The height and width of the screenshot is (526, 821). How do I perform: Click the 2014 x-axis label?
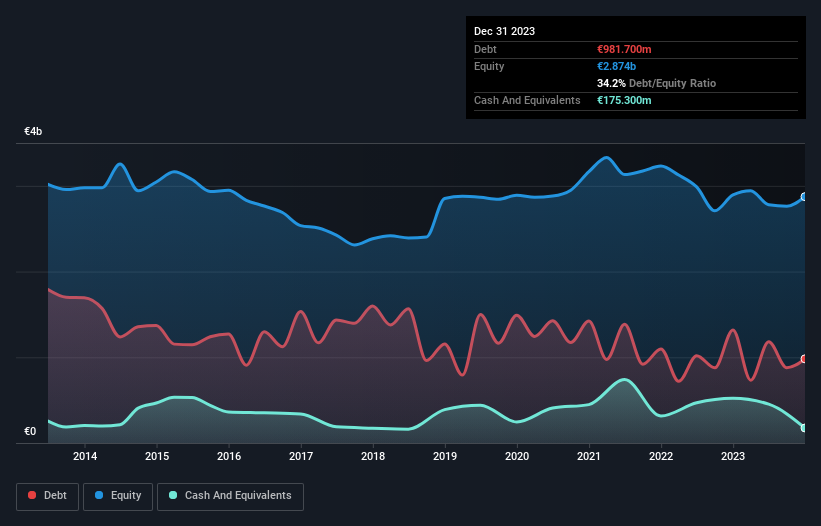[85, 456]
